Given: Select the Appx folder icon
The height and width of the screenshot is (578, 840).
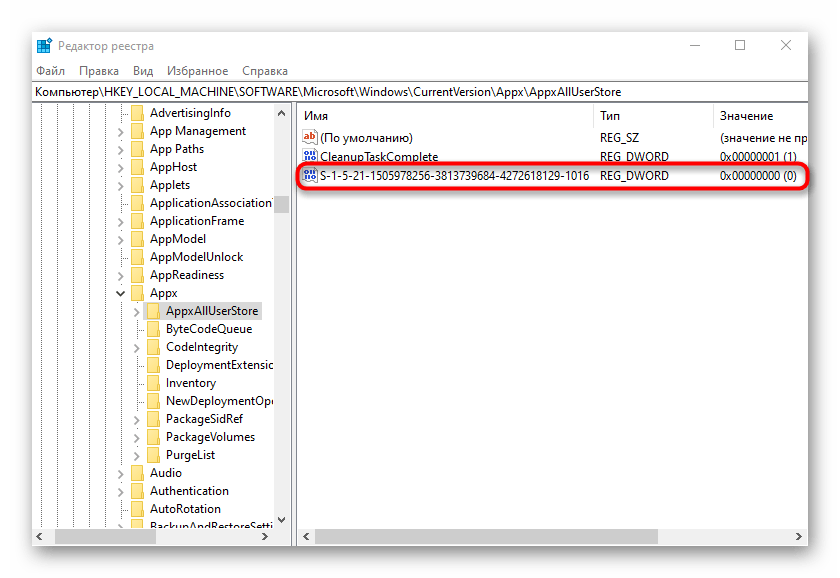Looking at the screenshot, I should (138, 293).
